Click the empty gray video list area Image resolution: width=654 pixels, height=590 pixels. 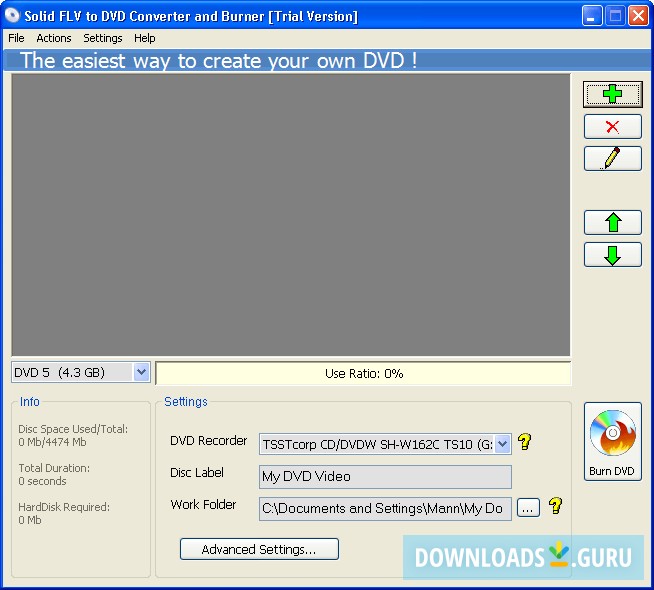(291, 215)
